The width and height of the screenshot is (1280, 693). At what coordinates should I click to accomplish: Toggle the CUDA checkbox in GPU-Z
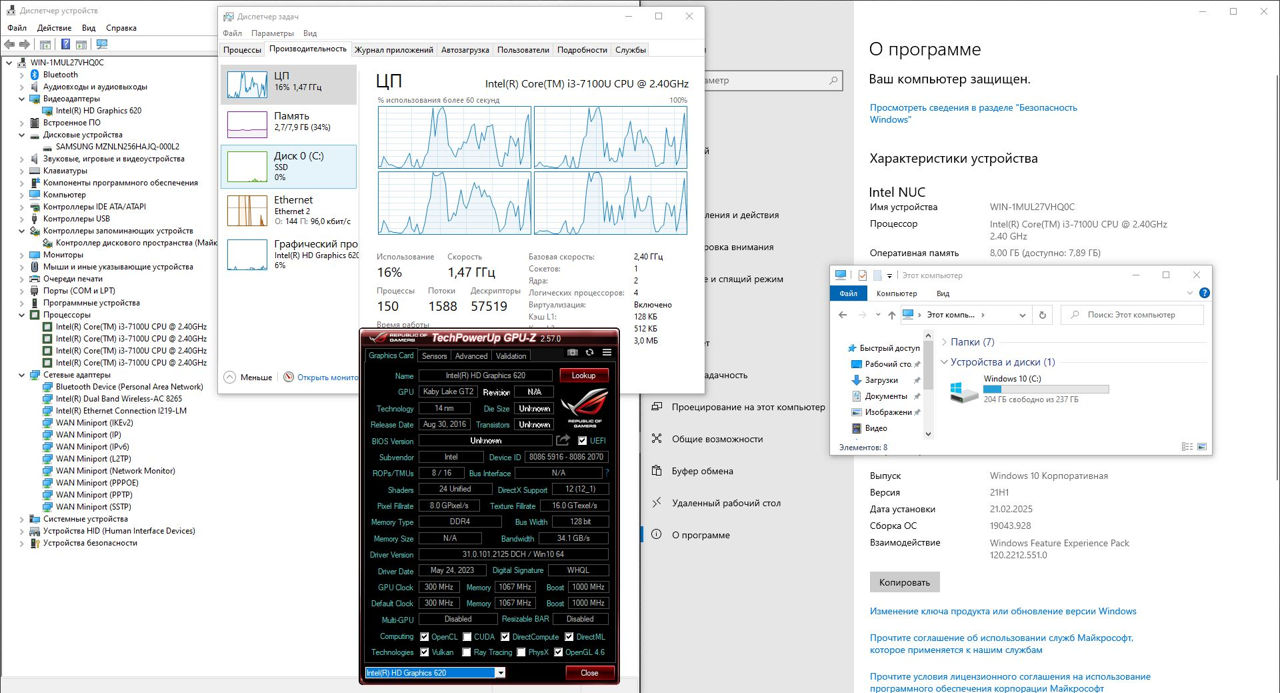pyautogui.click(x=468, y=636)
